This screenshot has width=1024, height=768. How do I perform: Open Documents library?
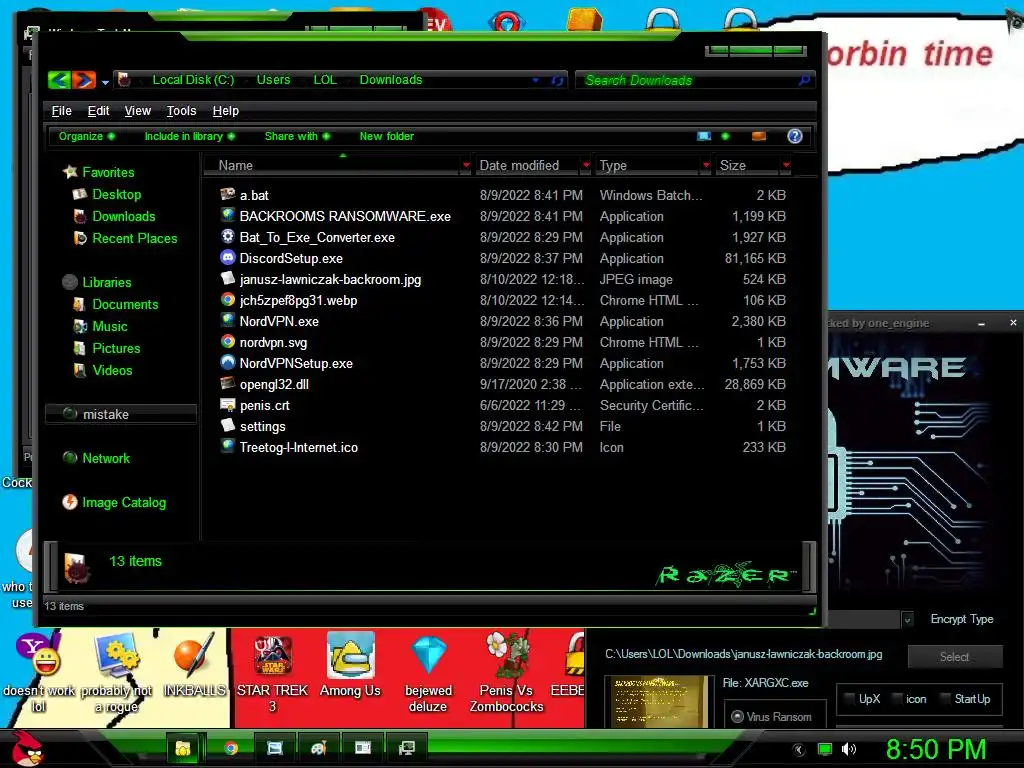coord(125,304)
